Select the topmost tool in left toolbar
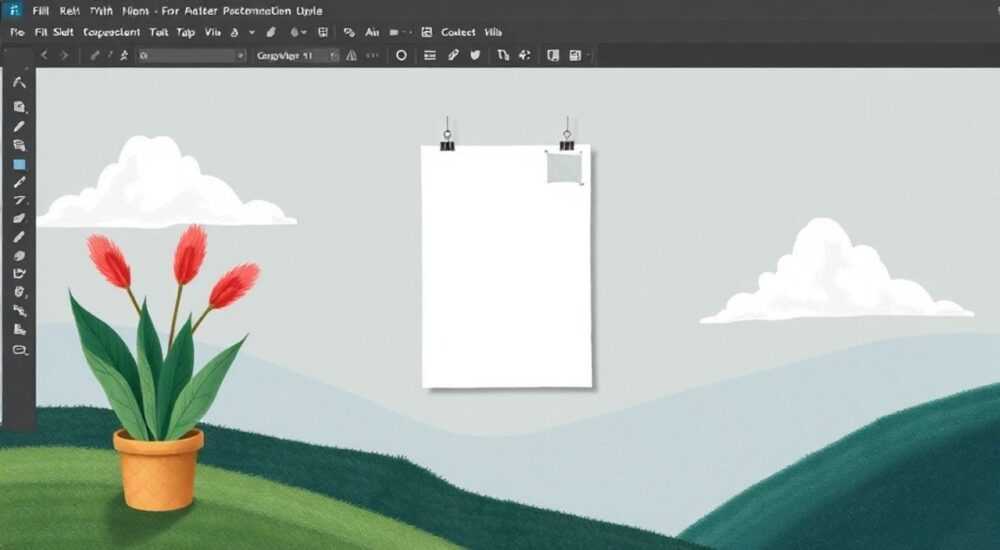Screen dimensions: 1000x550 click(19, 82)
